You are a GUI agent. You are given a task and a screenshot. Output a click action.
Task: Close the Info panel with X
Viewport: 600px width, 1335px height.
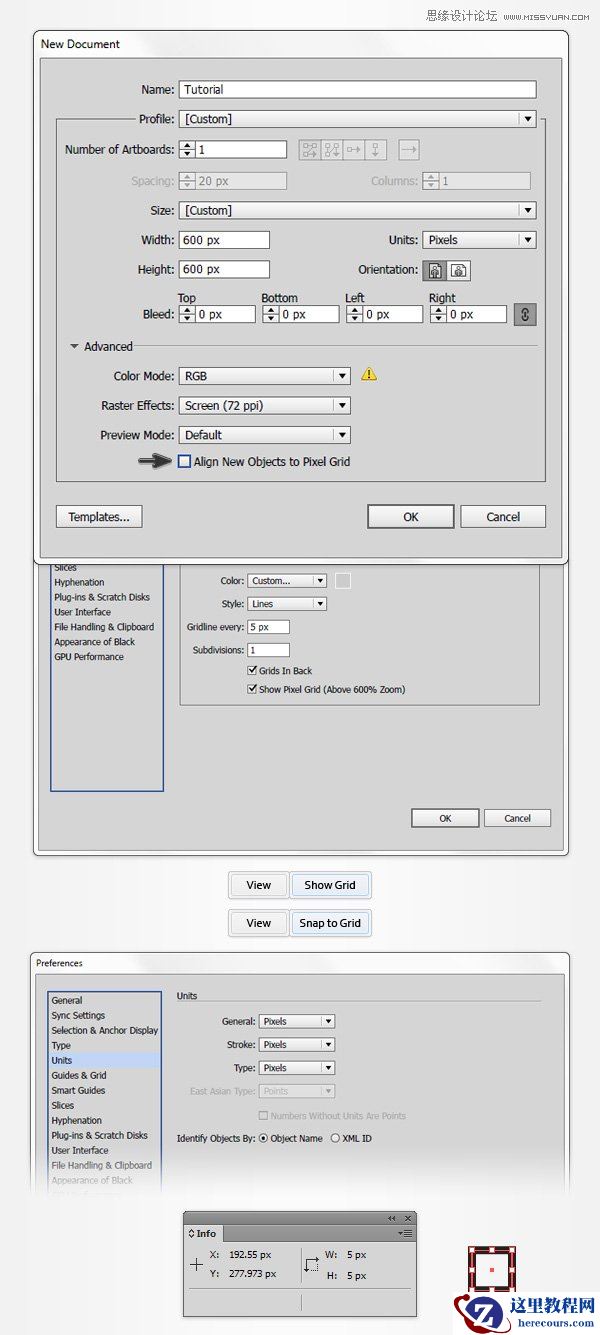point(407,1218)
